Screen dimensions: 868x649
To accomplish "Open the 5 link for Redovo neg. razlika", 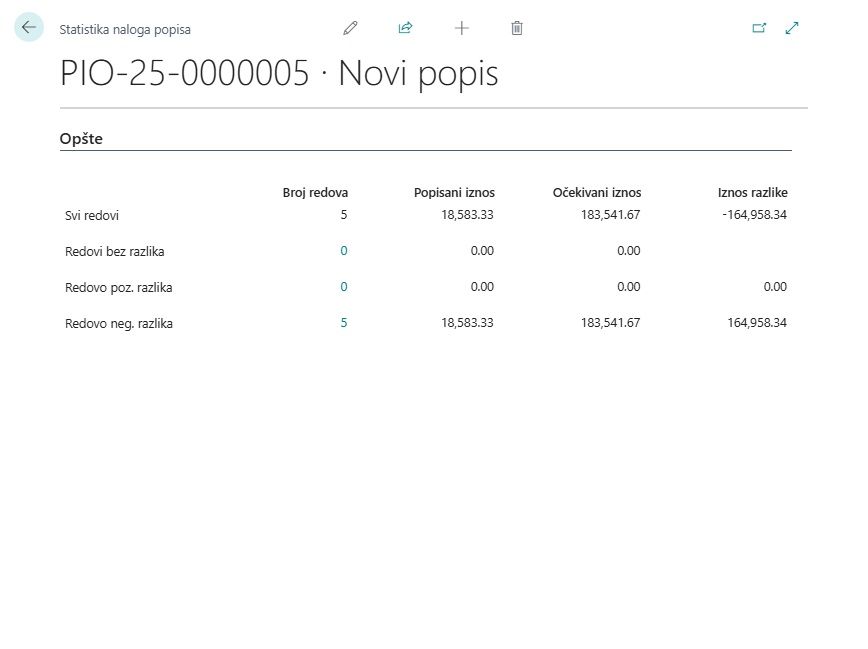I will [344, 323].
